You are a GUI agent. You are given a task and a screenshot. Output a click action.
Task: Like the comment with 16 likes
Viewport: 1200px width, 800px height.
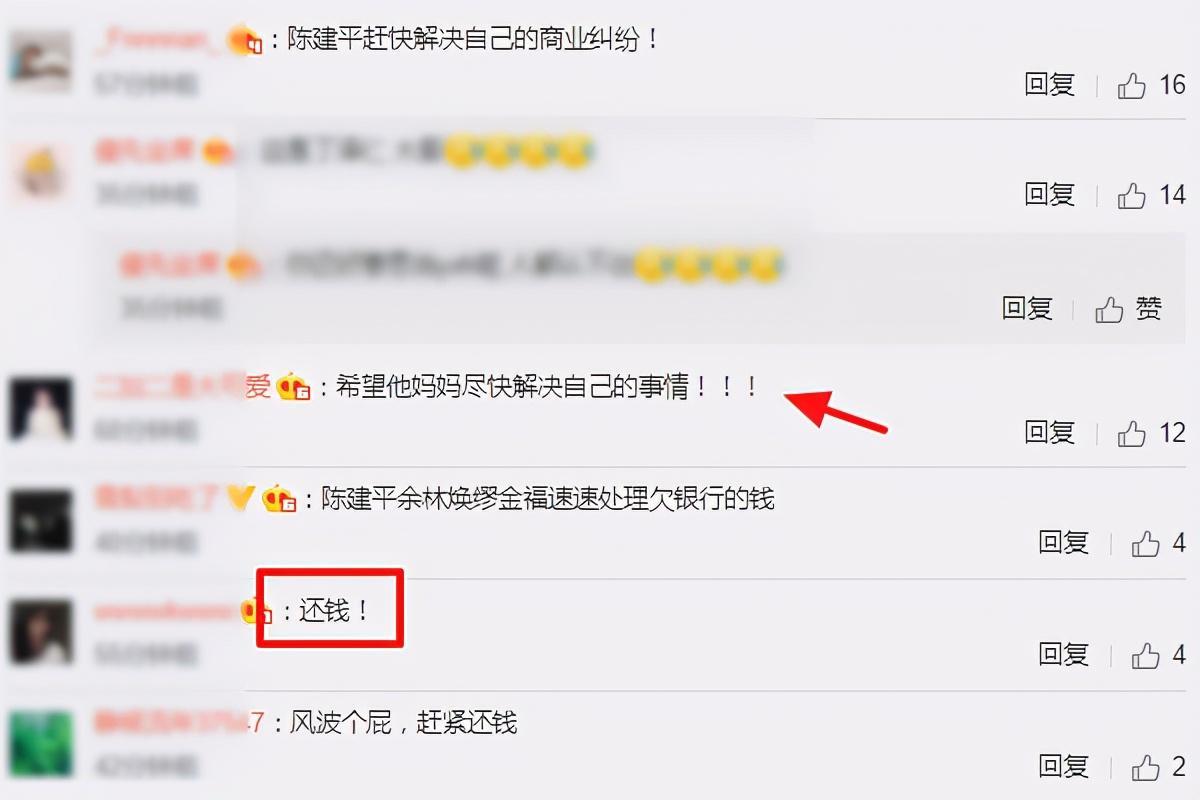1131,86
